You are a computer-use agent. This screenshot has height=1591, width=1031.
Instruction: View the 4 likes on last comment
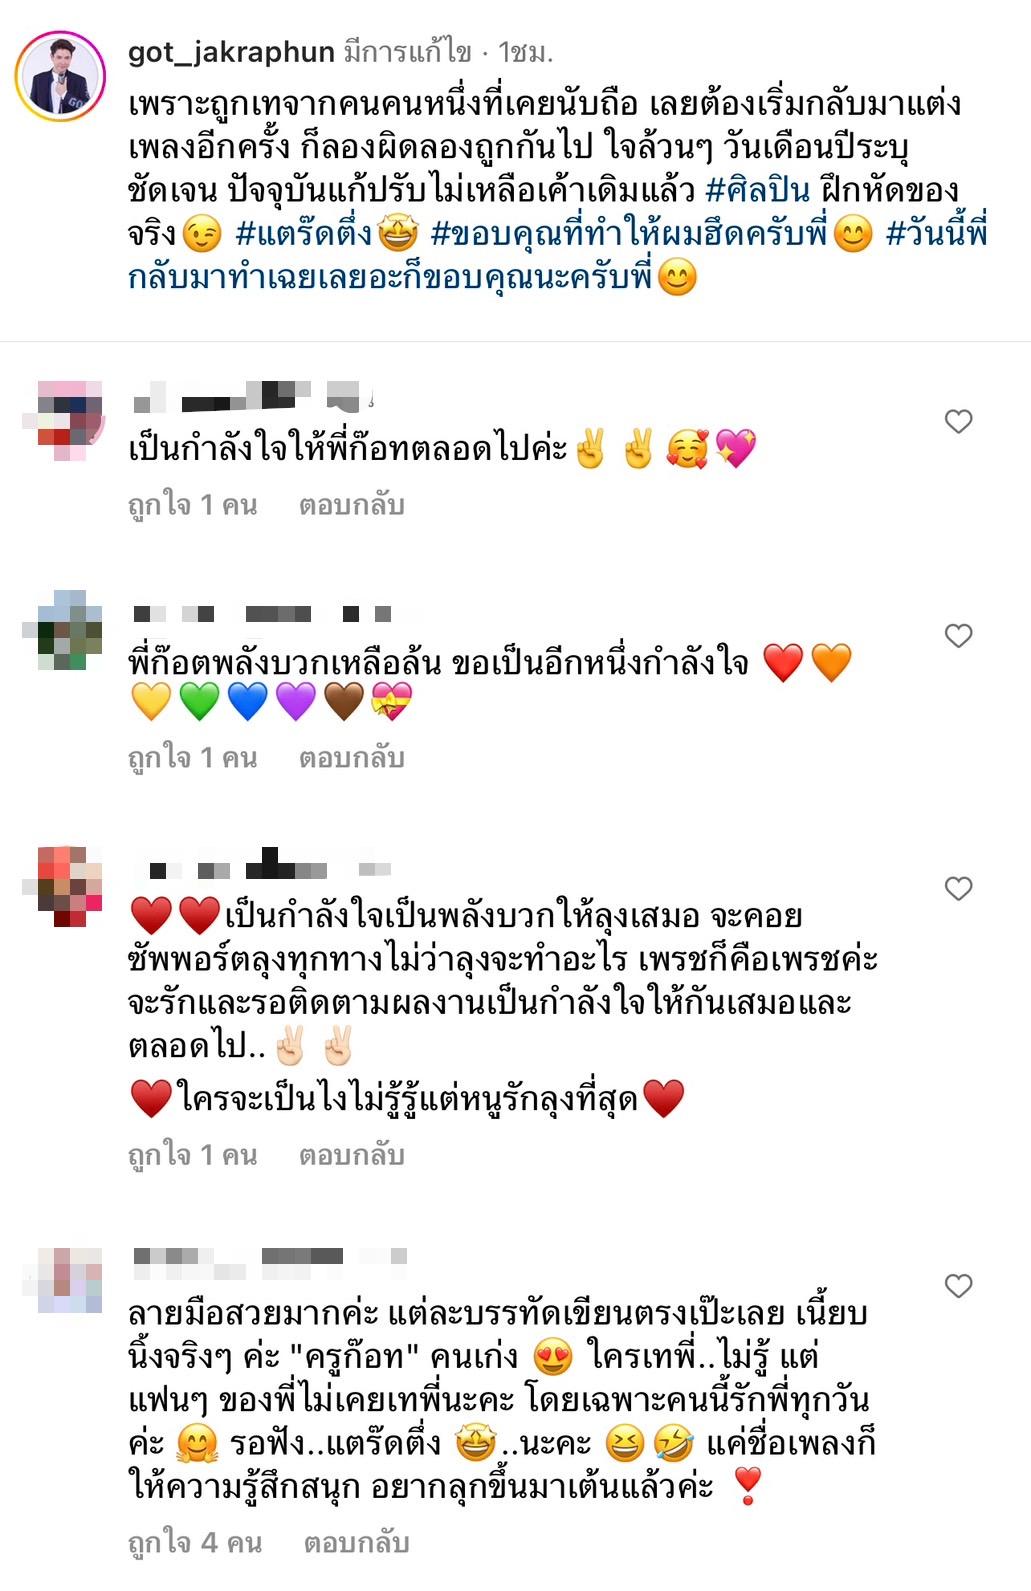click(x=195, y=1543)
